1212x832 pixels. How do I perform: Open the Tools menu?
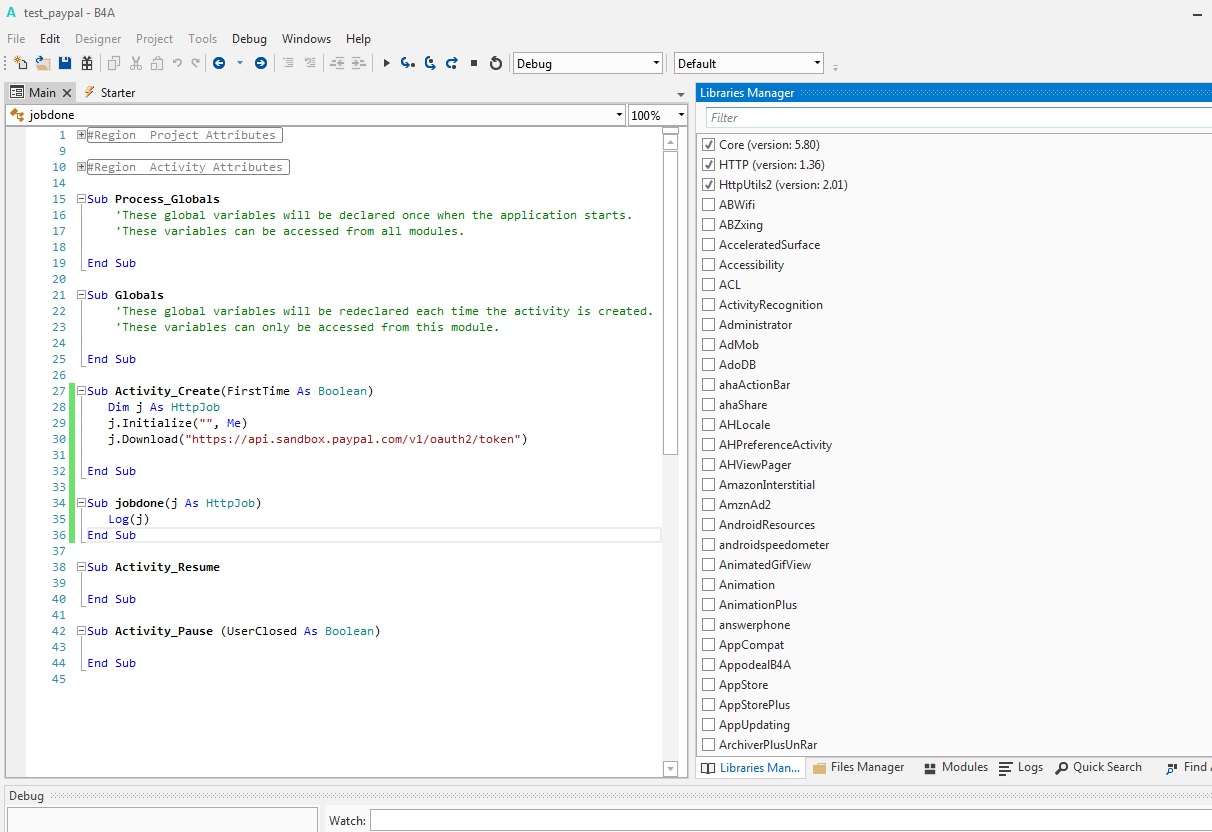coord(202,39)
